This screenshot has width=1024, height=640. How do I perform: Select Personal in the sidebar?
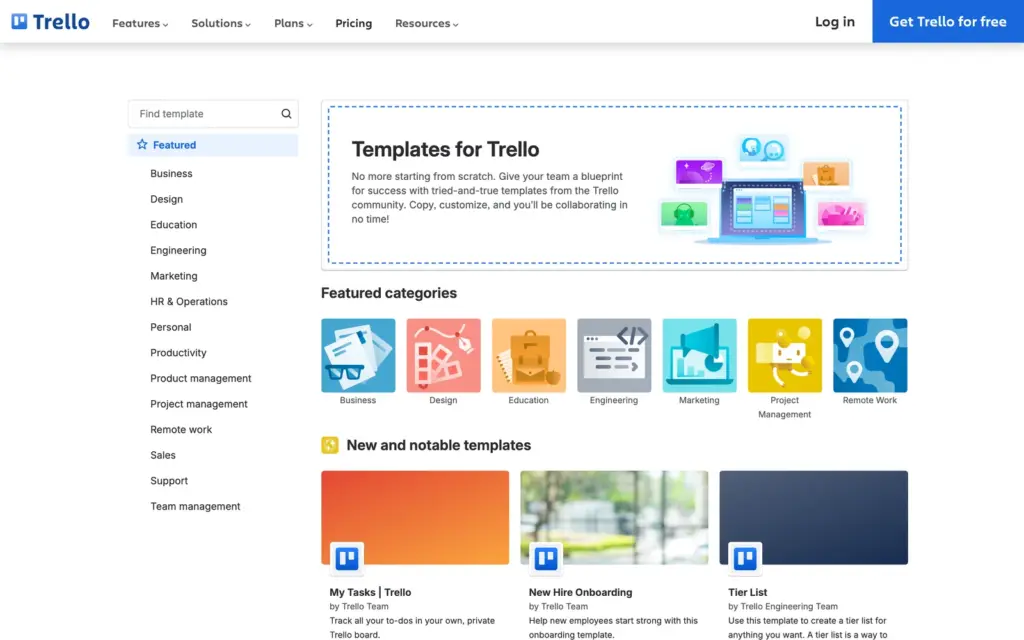[x=170, y=327]
